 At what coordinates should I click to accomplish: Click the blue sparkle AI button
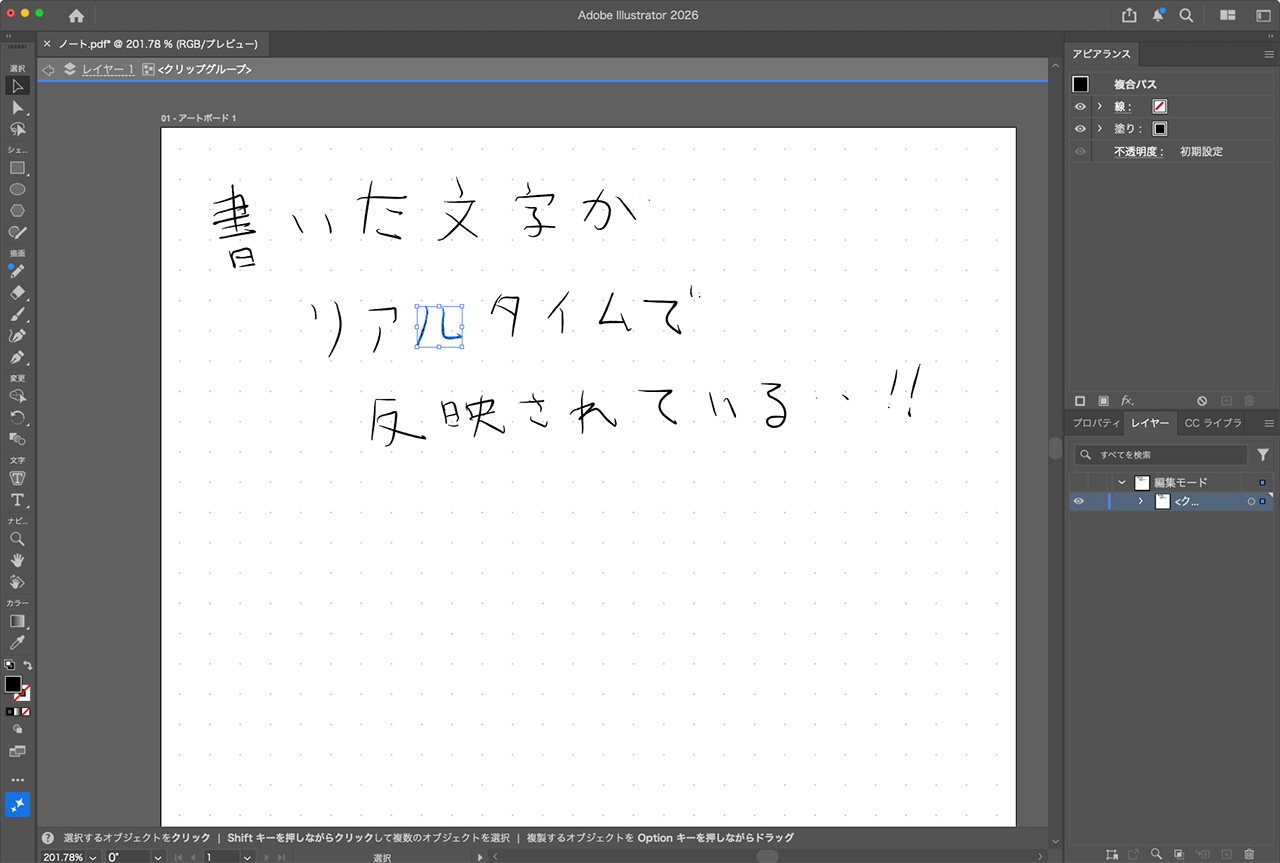17,804
